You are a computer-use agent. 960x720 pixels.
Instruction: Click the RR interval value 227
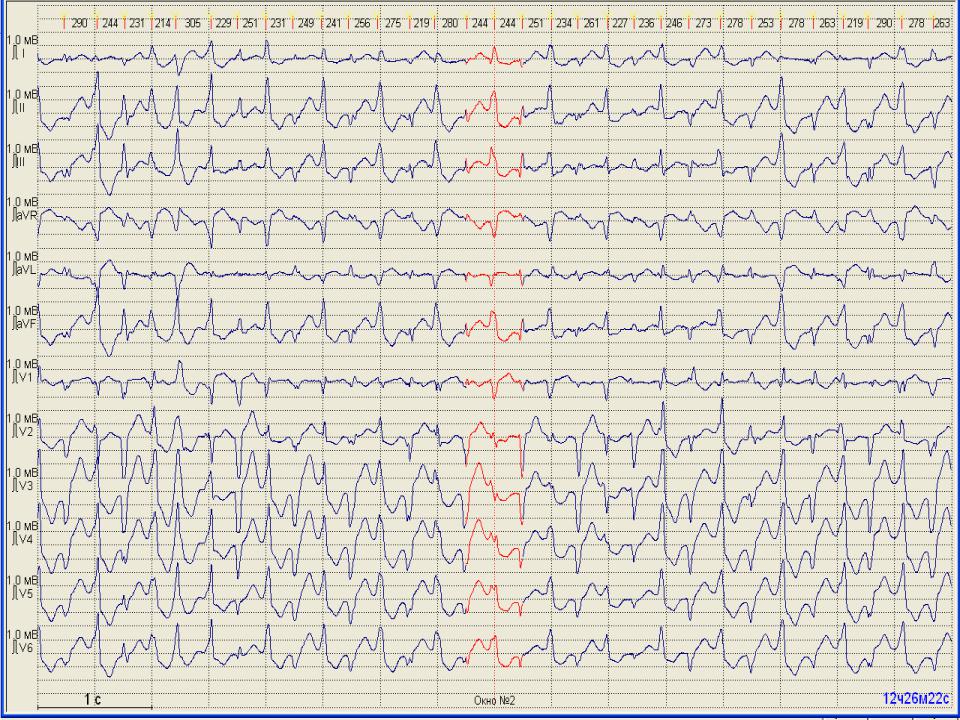pos(620,23)
